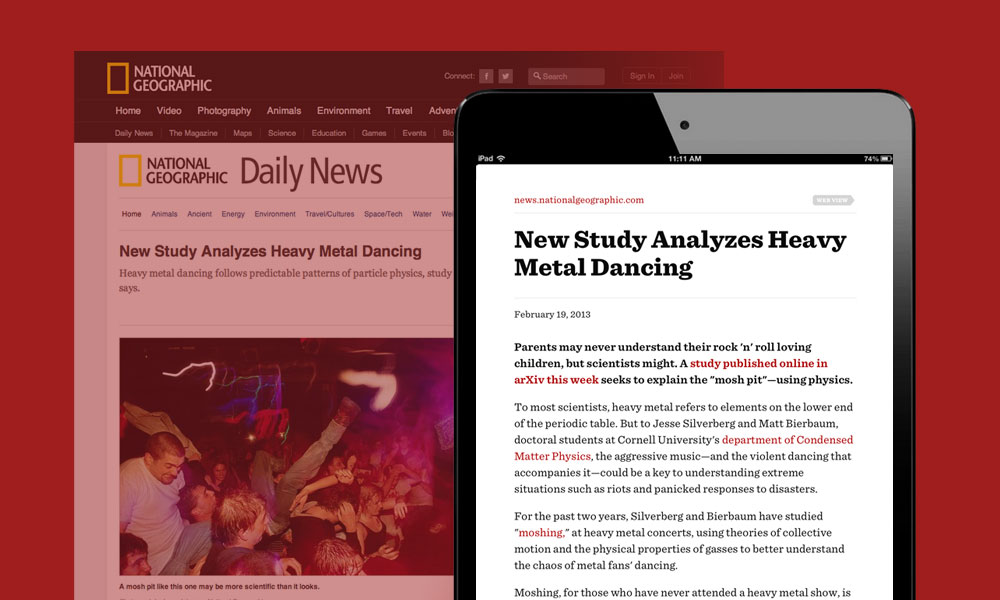Select Animals in the Daily News category bar
The height and width of the screenshot is (600, 1000).
[x=165, y=214]
